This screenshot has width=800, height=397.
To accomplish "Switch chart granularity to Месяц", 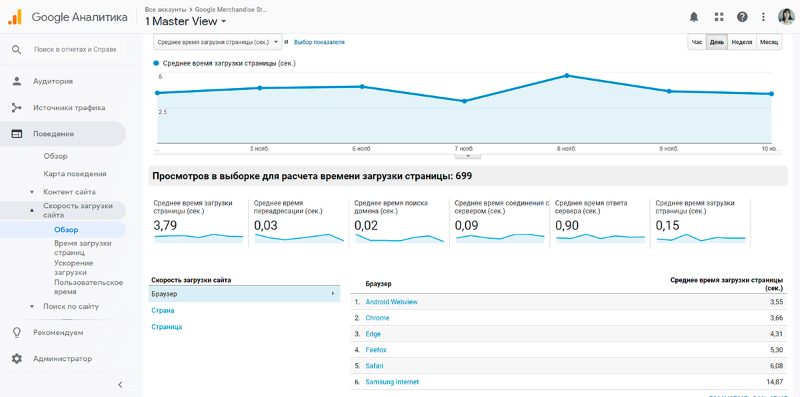I will click(769, 42).
